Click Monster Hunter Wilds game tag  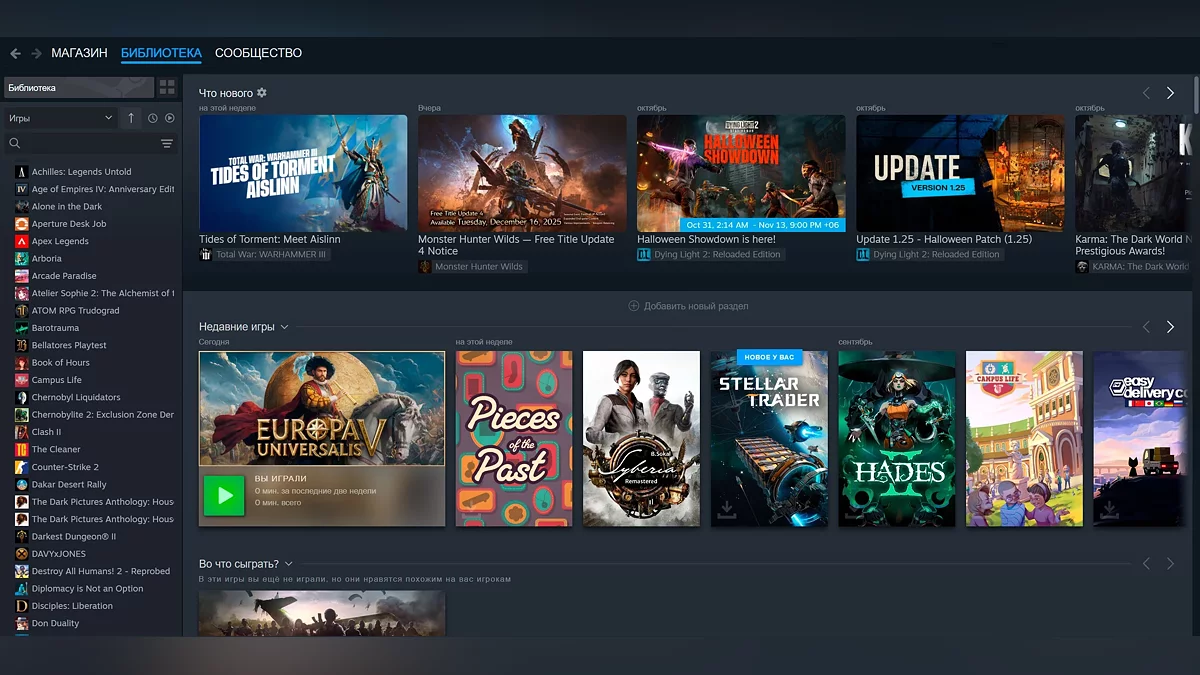(x=472, y=267)
